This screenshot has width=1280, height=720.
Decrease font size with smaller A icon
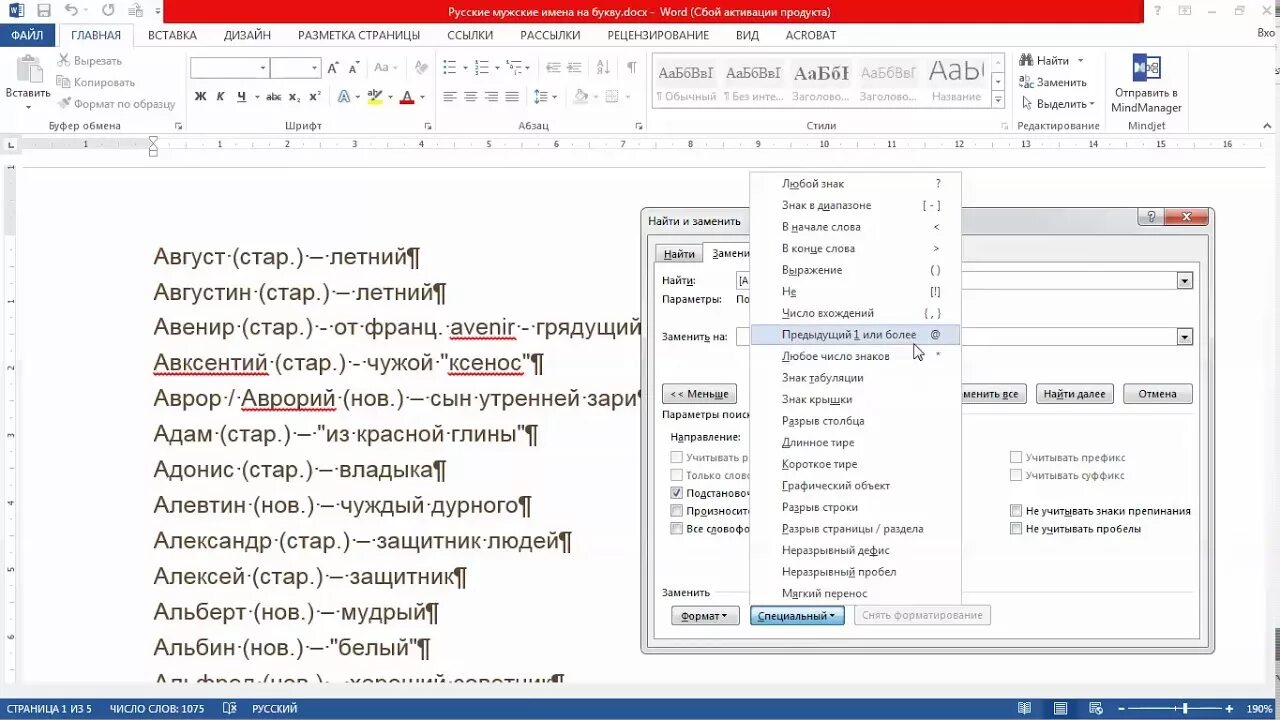click(353, 68)
